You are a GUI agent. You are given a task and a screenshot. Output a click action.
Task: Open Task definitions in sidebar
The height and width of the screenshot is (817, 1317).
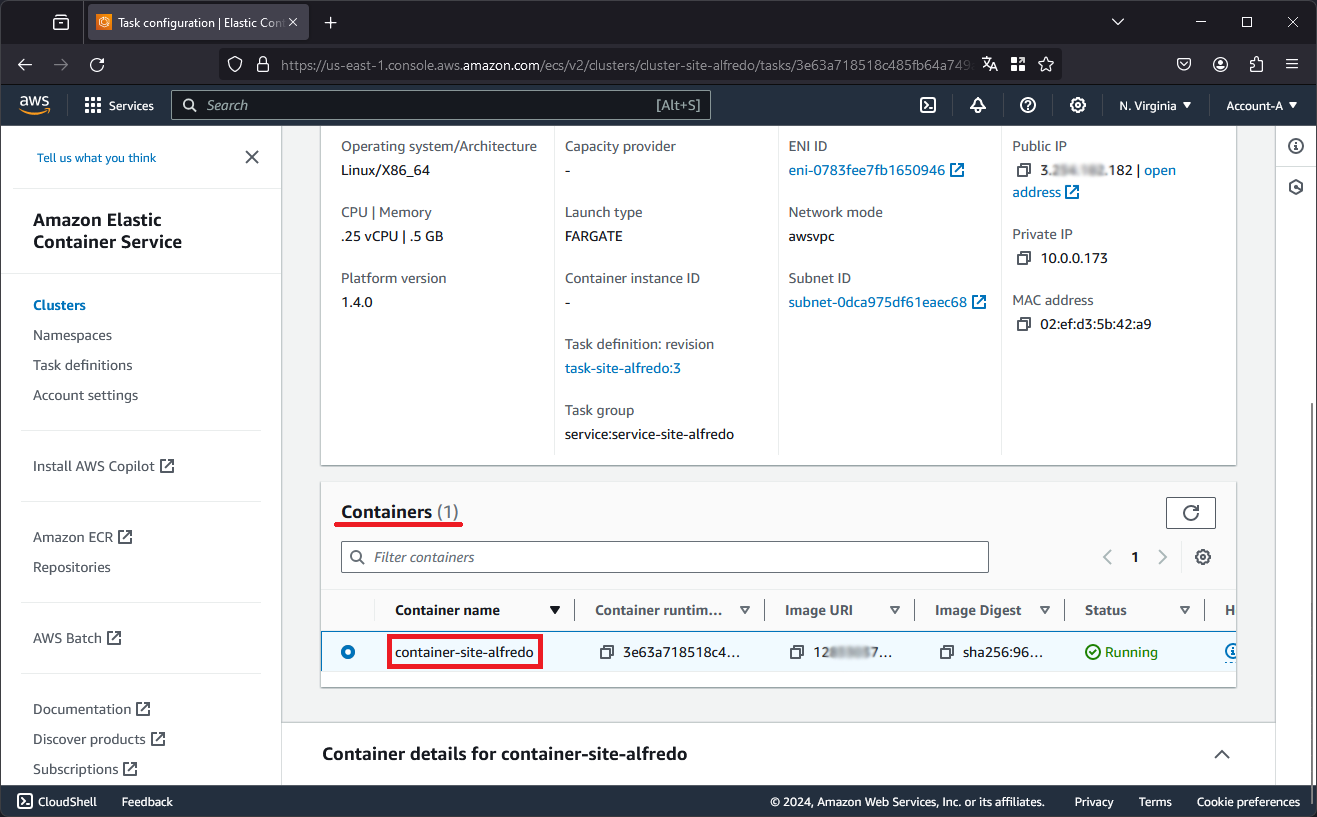(x=82, y=365)
